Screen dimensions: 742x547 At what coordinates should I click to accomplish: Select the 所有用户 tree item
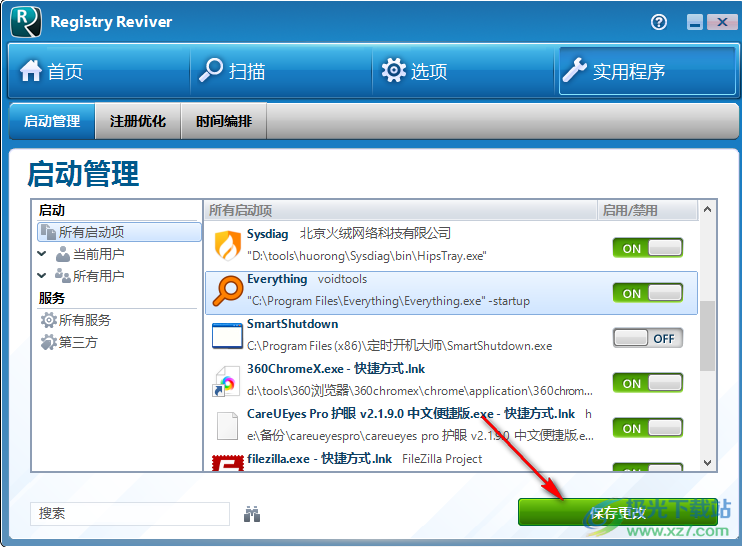[x=99, y=276]
